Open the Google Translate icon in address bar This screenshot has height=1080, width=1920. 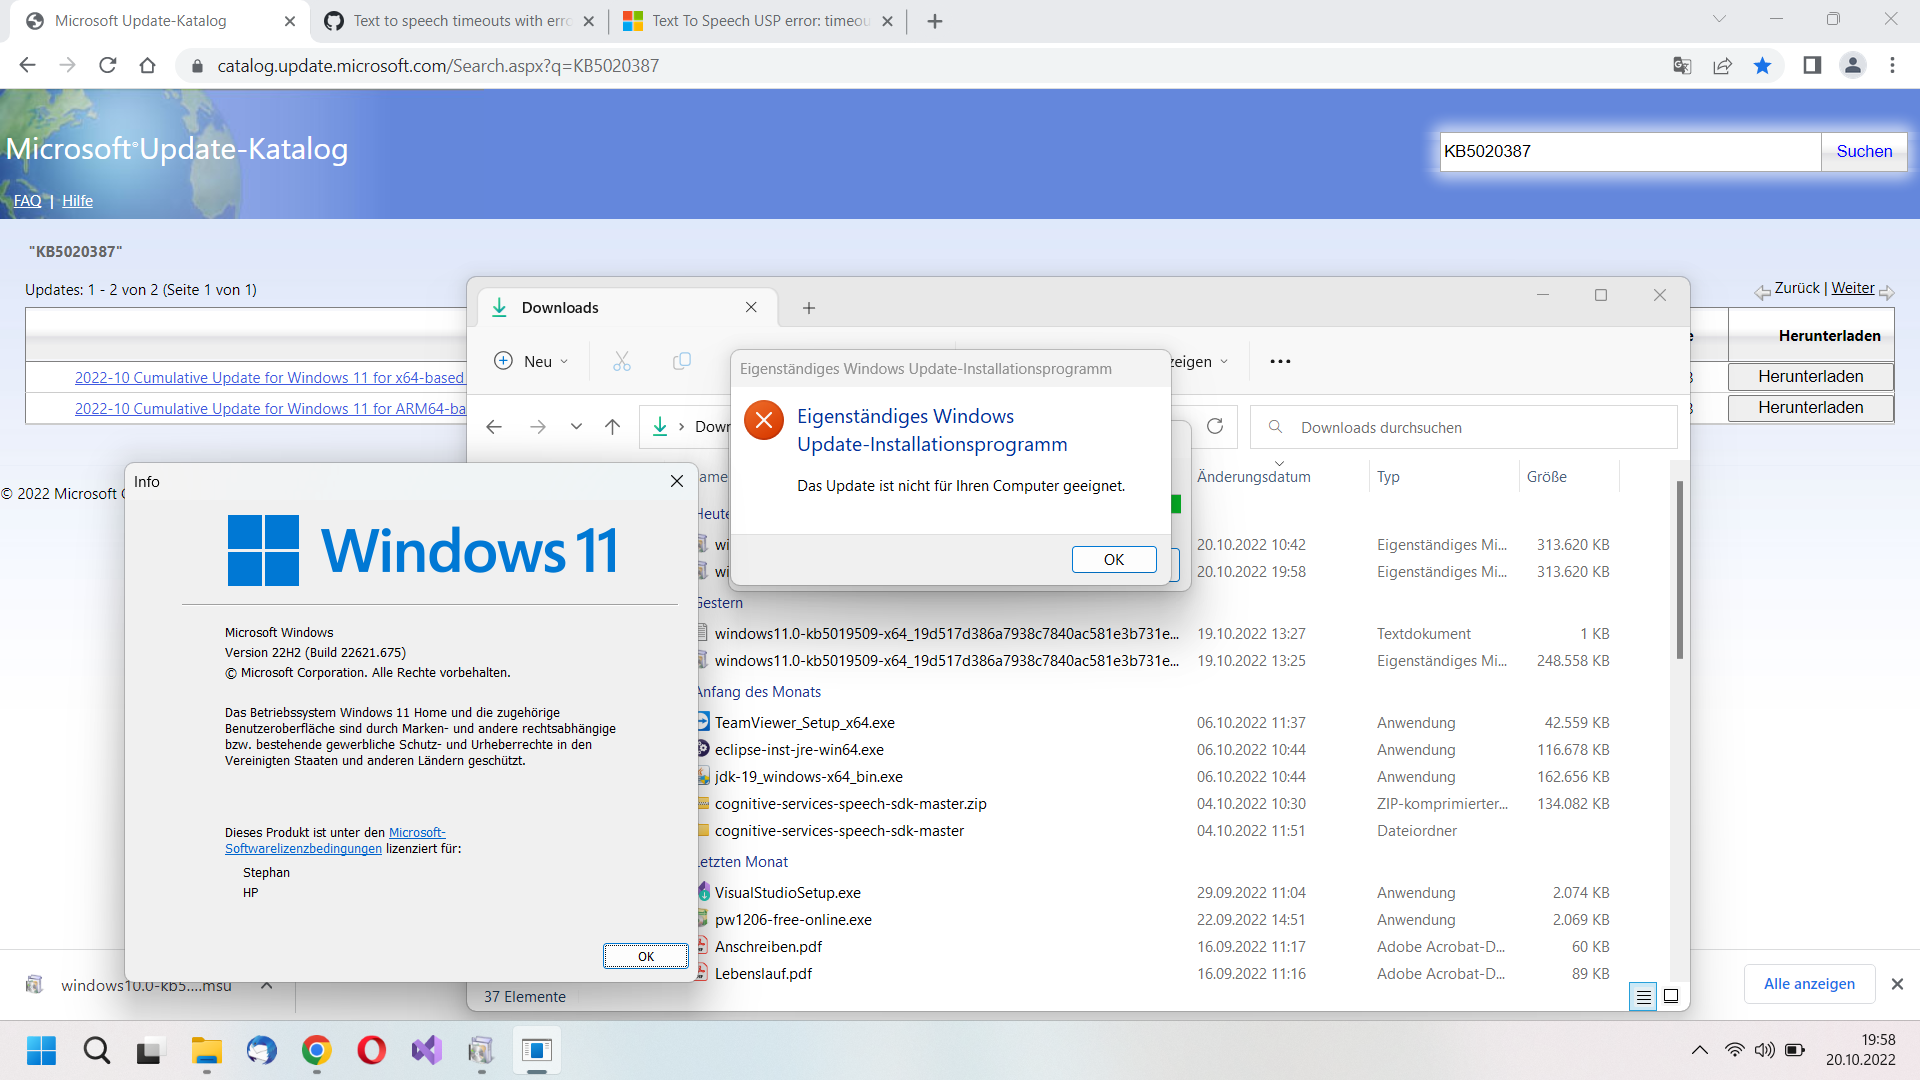coord(1683,65)
